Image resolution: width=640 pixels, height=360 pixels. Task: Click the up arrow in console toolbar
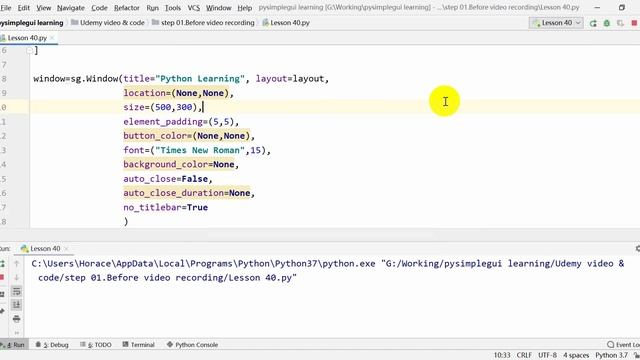click(16, 264)
